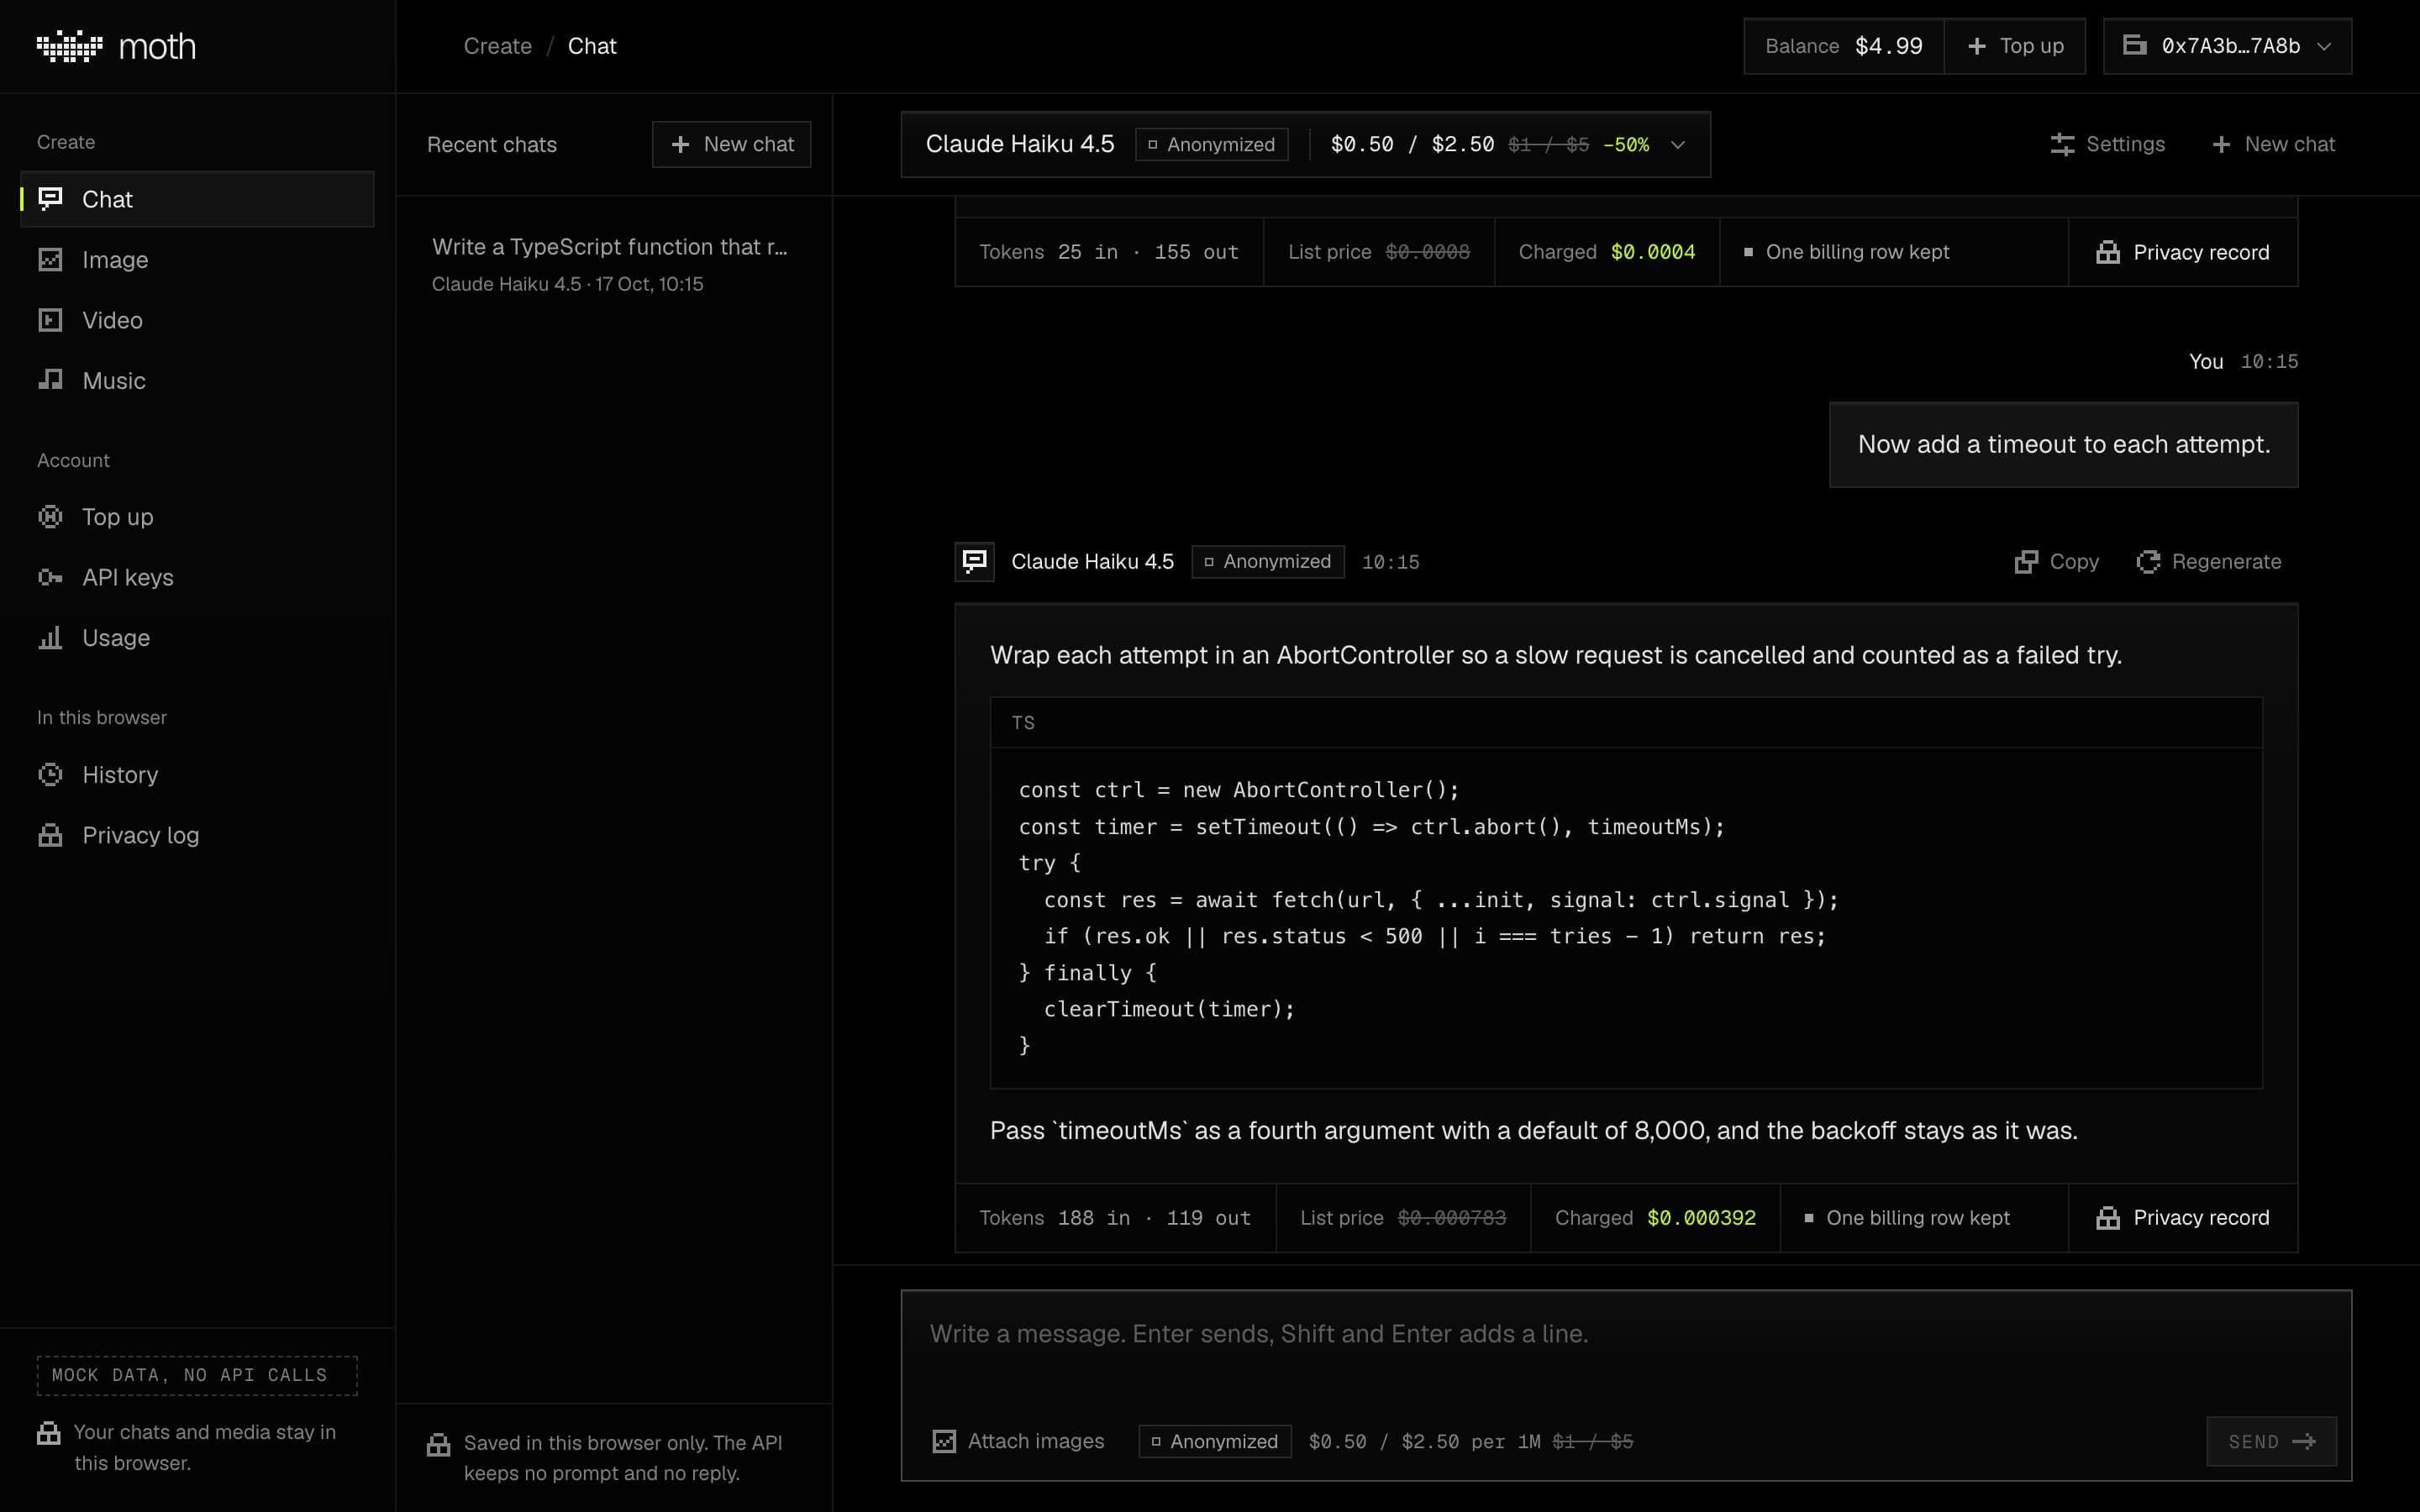Click the wallet icon in header
The height and width of the screenshot is (1512, 2420).
2134,46
